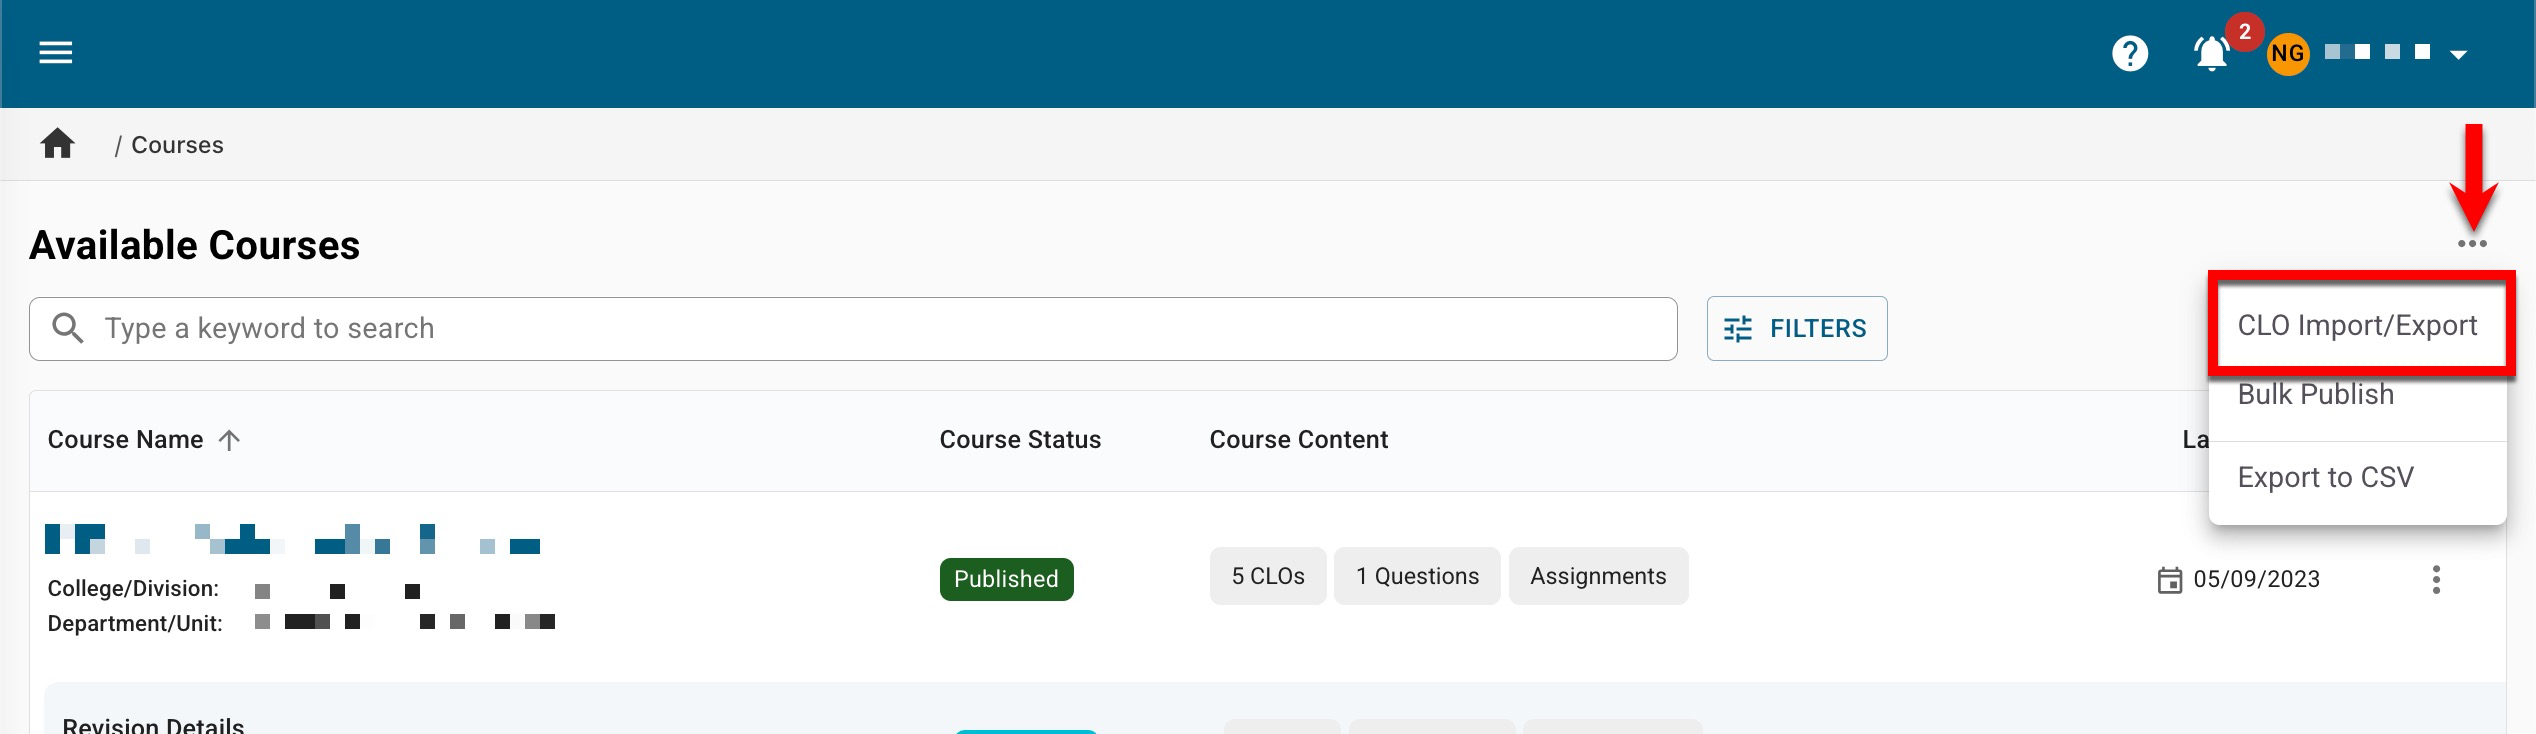The image size is (2536, 734).
Task: Open the FILTERS panel
Action: (1796, 328)
